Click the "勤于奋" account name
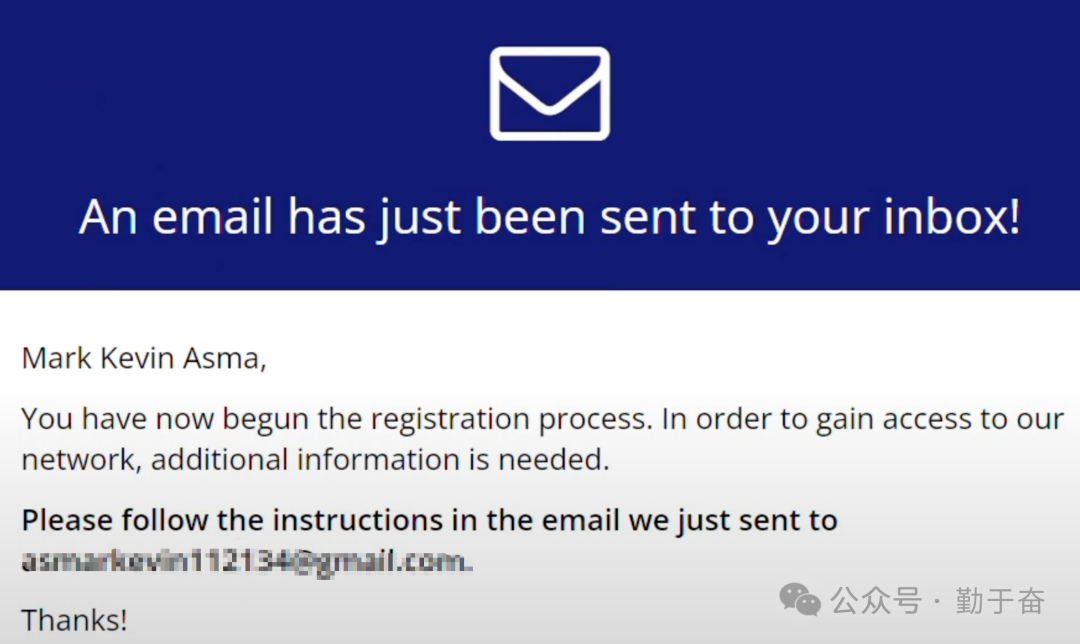Screen dimensions: 1080x644 click(1000, 601)
